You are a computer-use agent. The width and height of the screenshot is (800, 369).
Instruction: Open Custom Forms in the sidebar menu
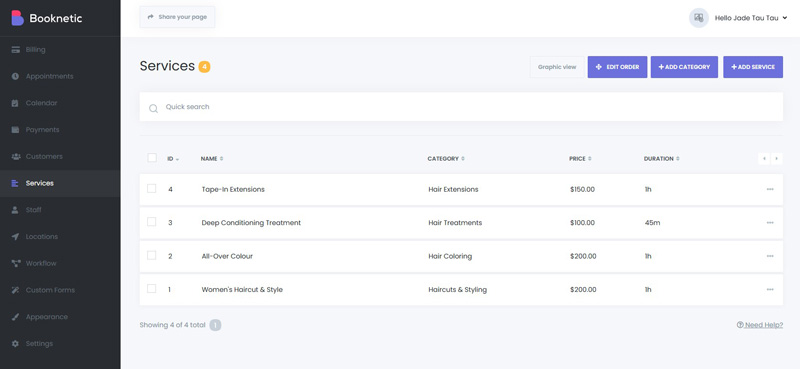pyautogui.click(x=60, y=290)
